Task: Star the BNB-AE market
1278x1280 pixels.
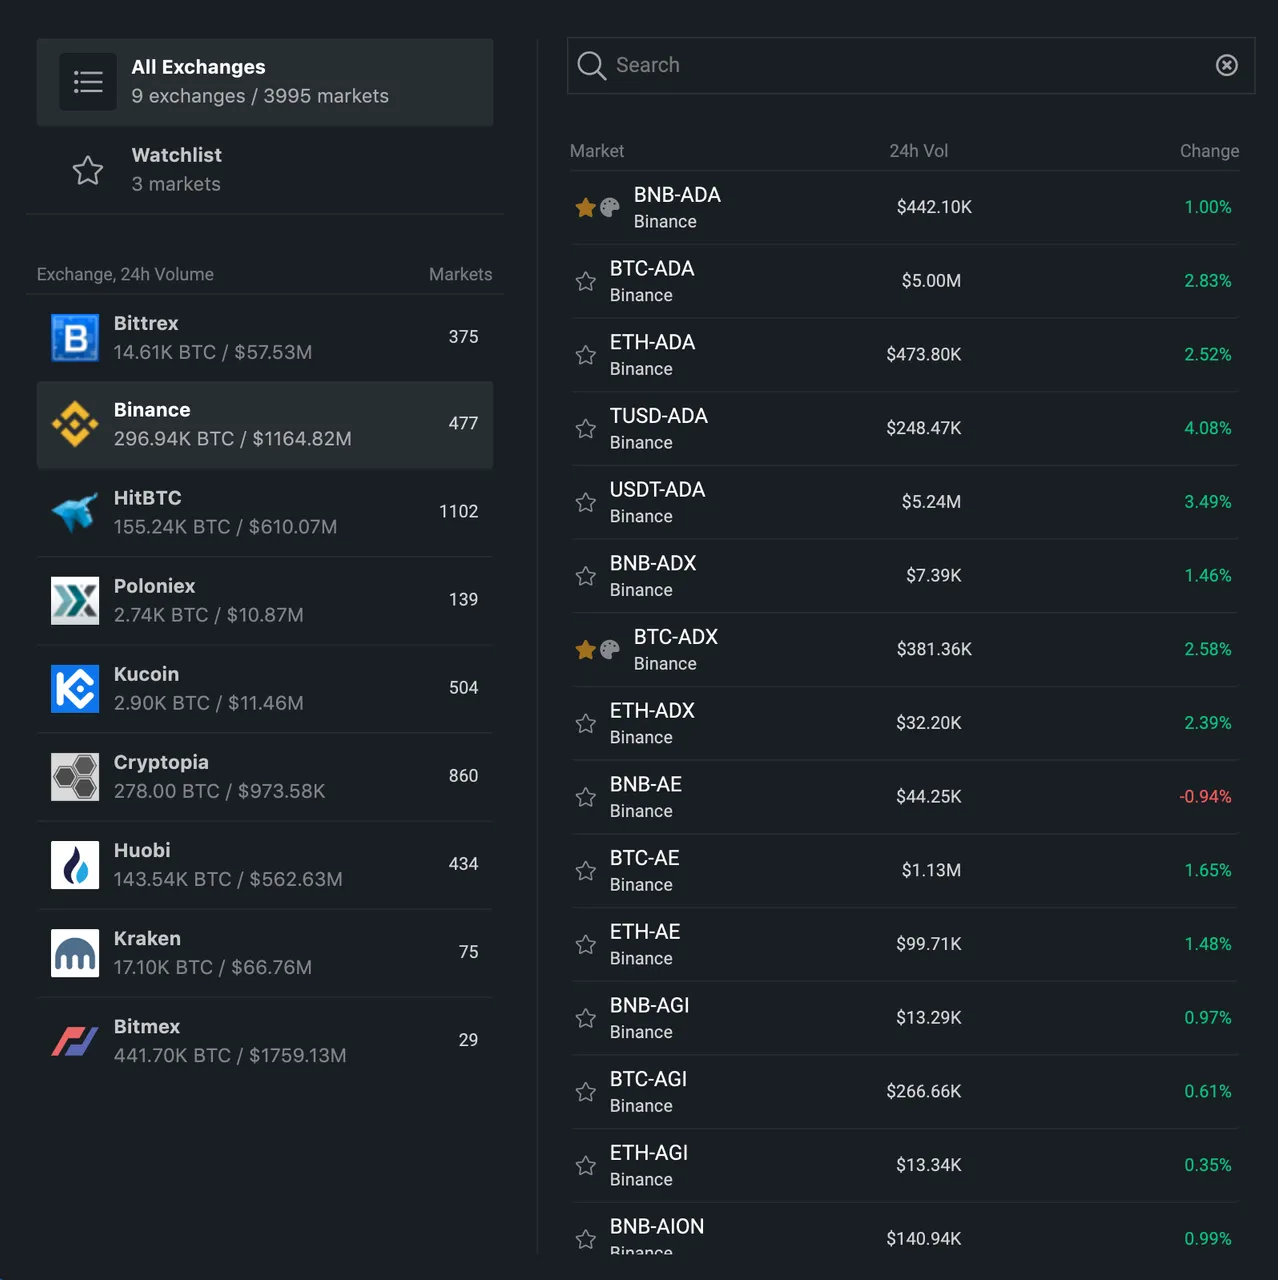Action: [x=586, y=797]
